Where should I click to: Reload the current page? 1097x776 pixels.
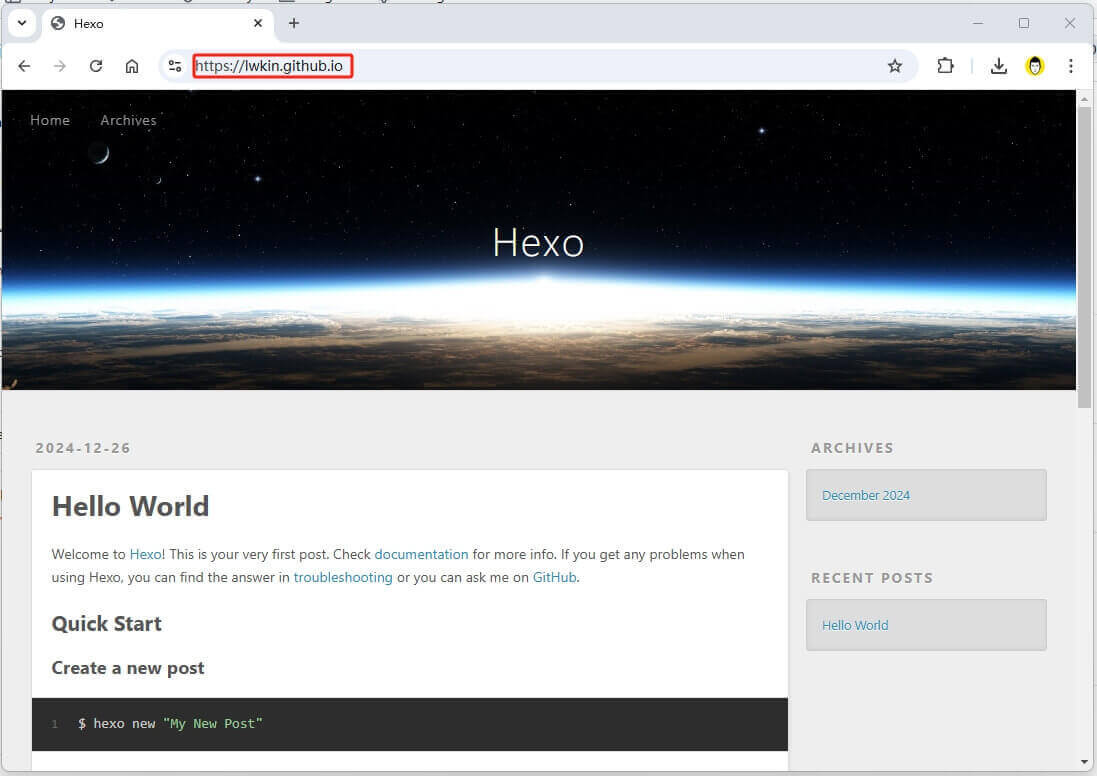coord(96,66)
